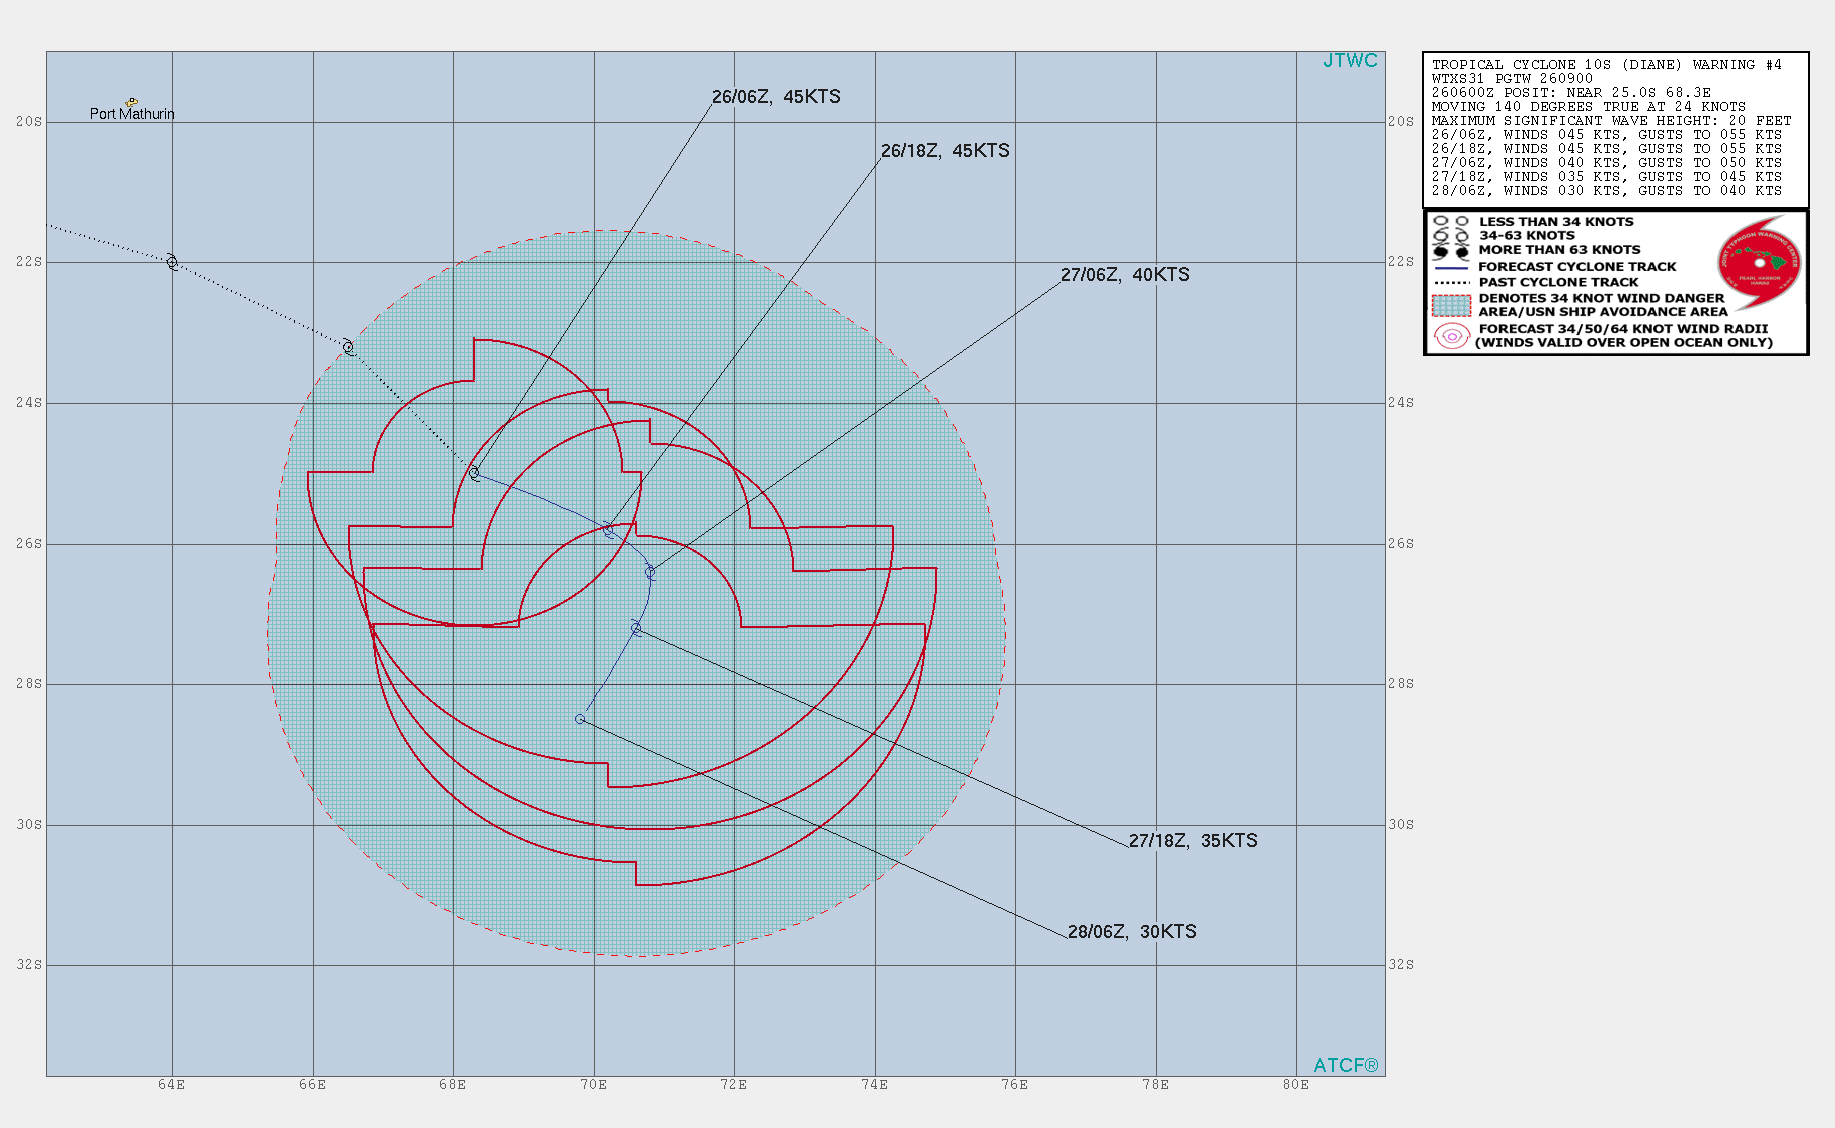The image size is (1835, 1128).
Task: Click the Port Mathurin location marker
Action: pyautogui.click(x=131, y=102)
